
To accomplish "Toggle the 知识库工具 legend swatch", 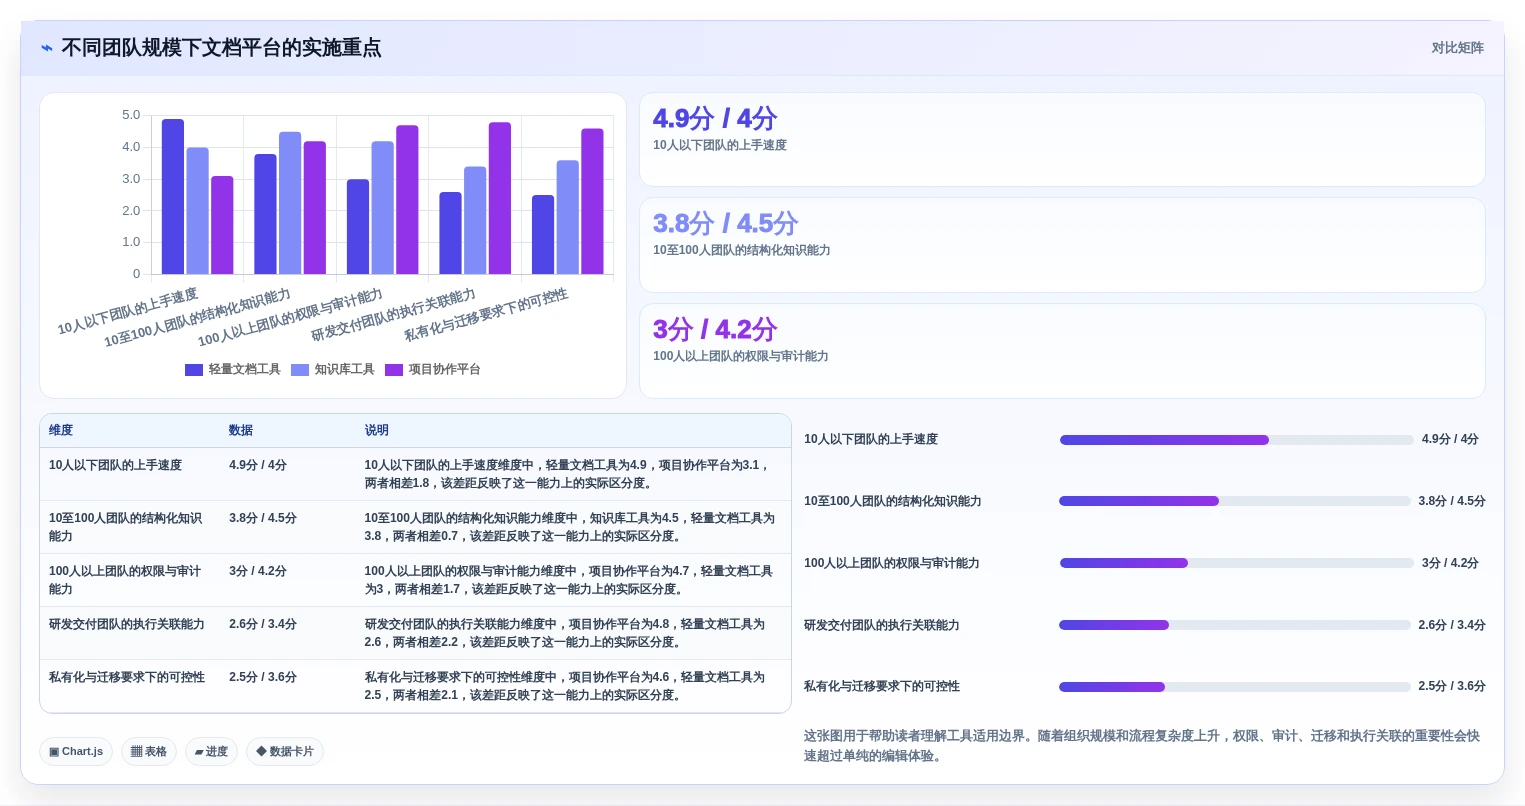I will pyautogui.click(x=300, y=370).
